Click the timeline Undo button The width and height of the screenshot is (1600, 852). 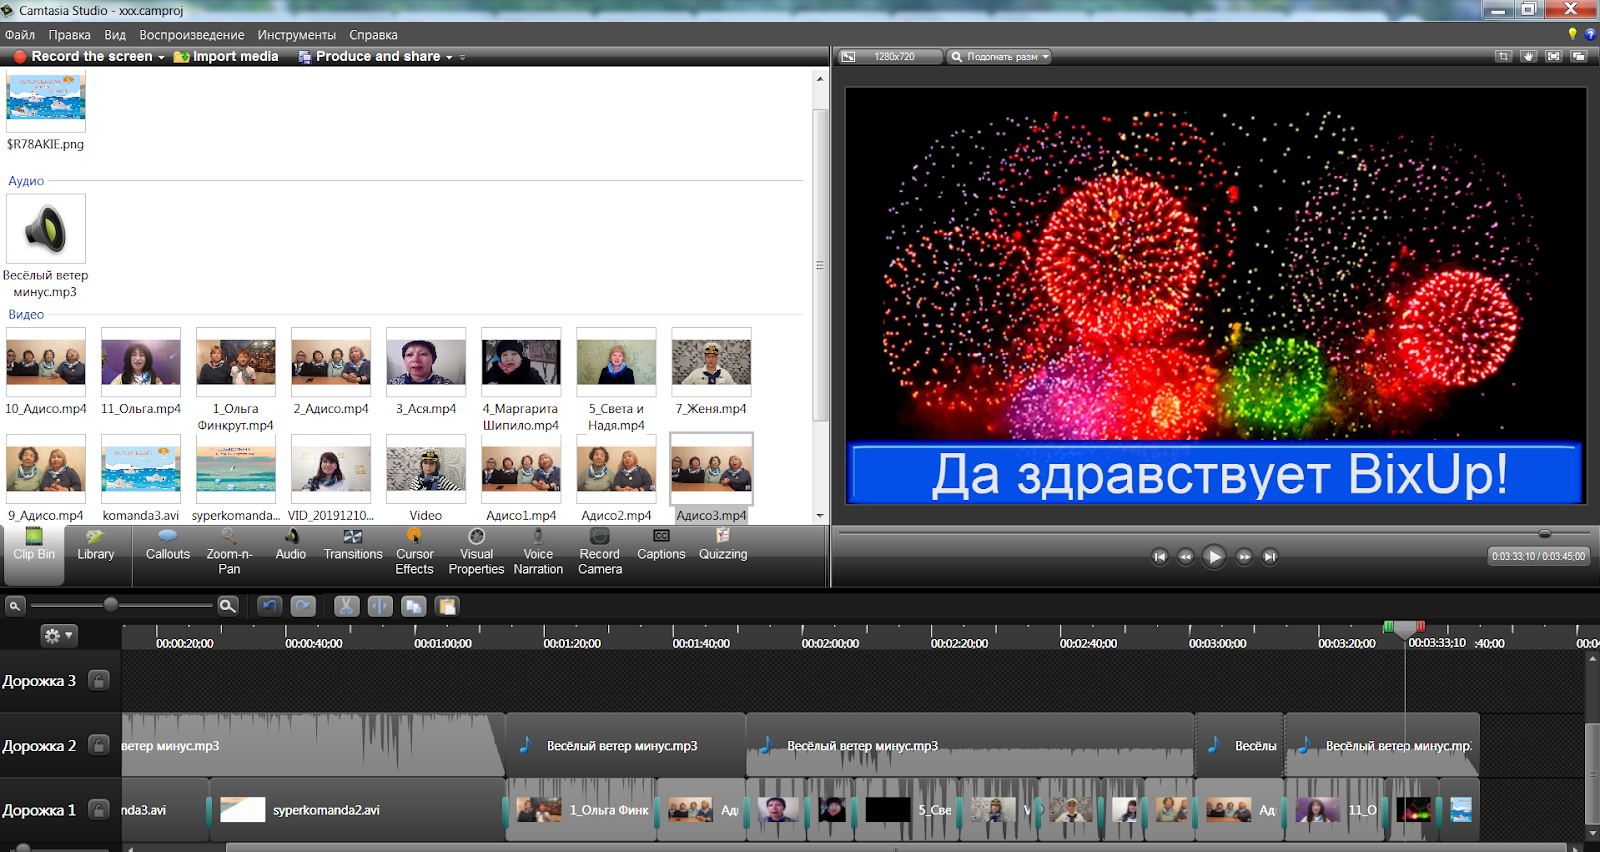[269, 606]
